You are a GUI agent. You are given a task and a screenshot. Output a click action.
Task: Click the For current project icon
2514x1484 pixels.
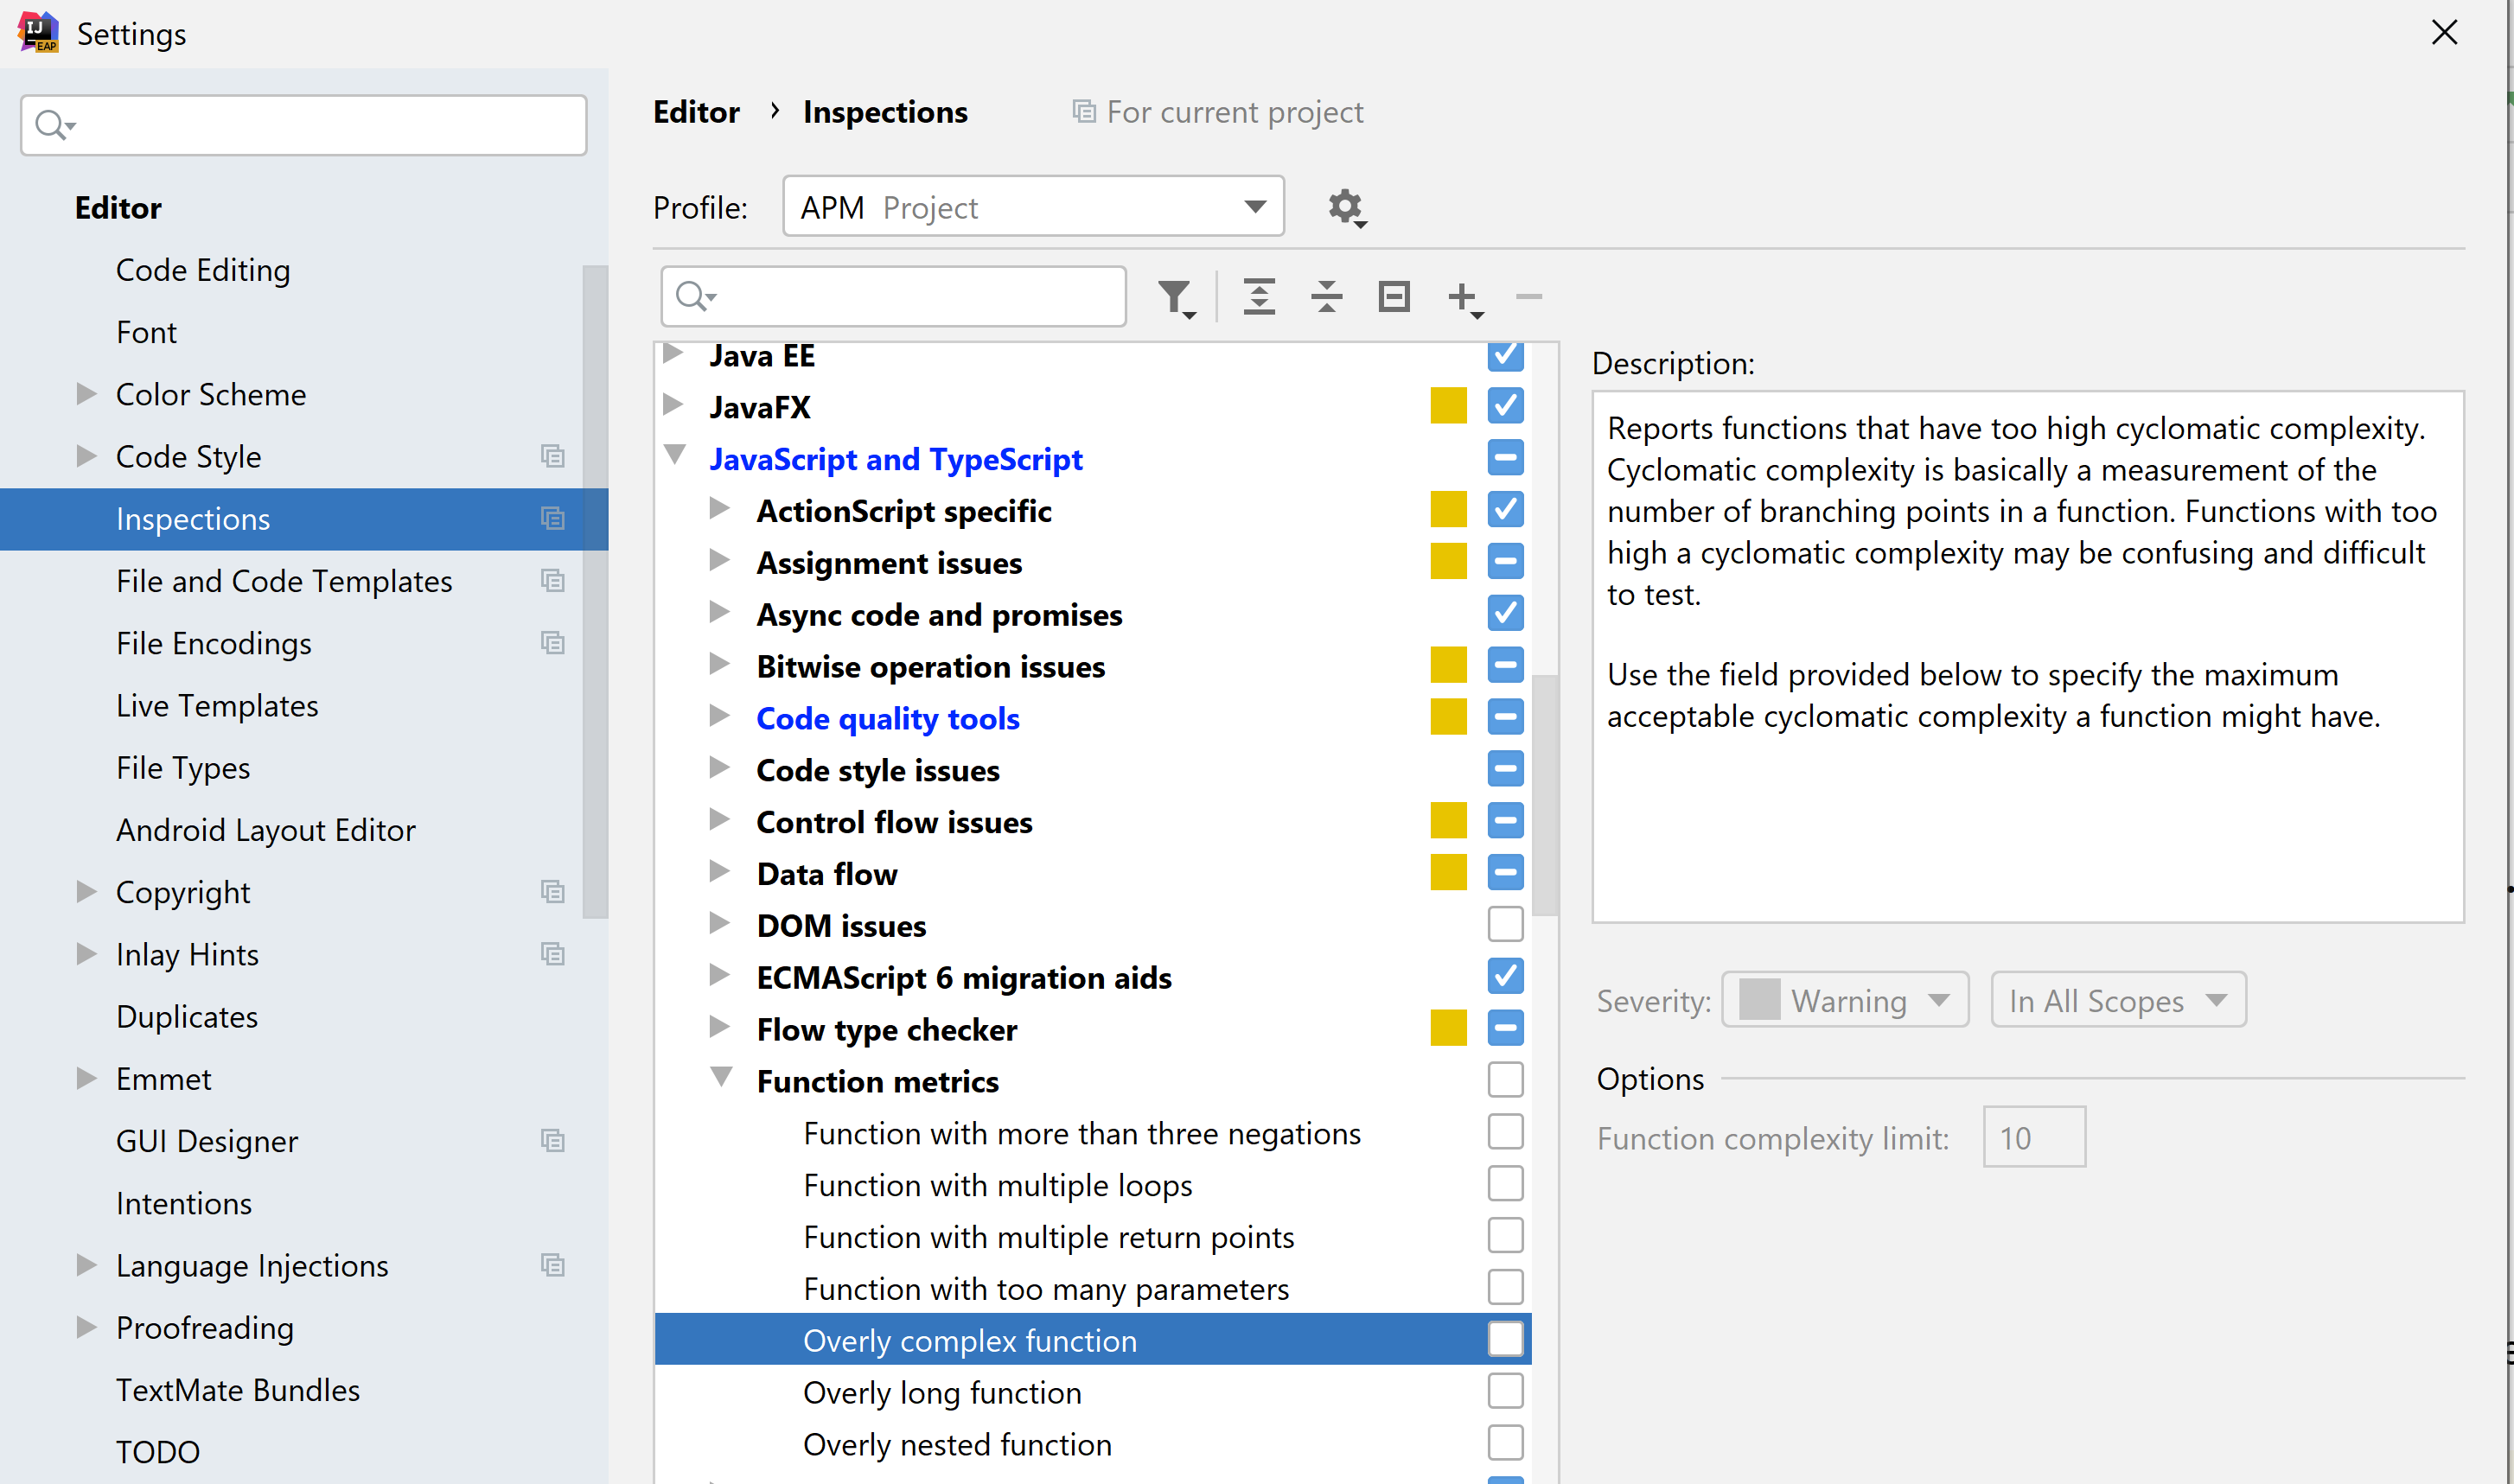coord(1083,111)
